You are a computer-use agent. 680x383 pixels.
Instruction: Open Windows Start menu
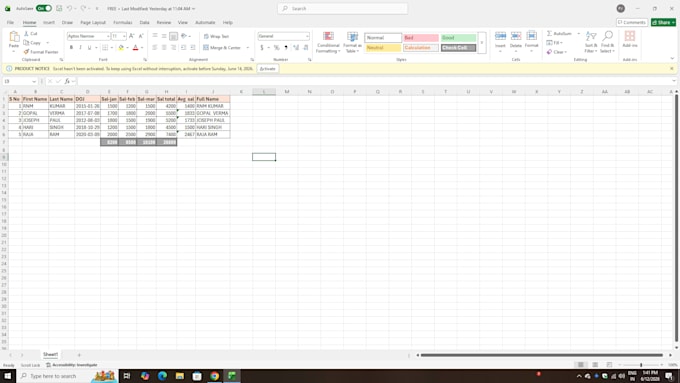[7, 376]
